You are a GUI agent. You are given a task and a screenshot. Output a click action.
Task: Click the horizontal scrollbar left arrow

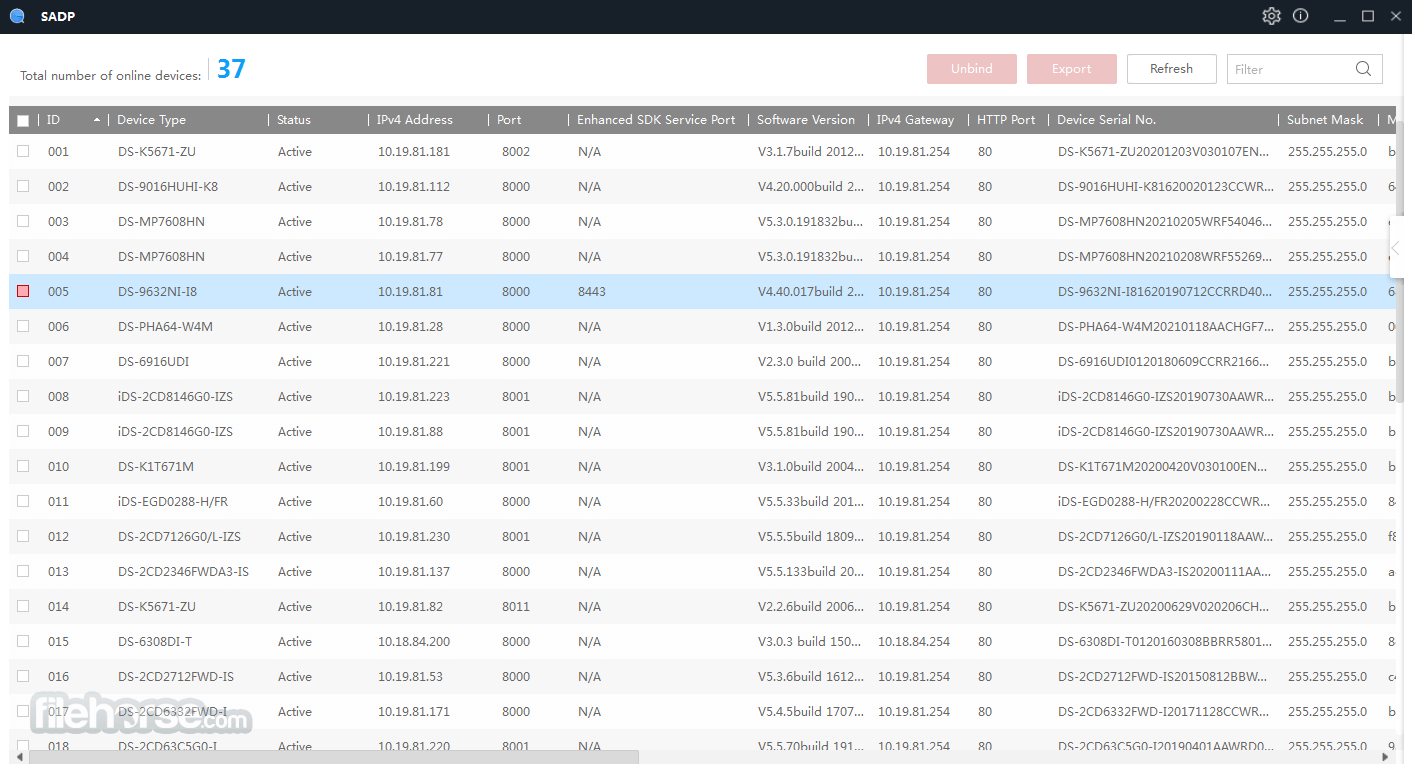tap(20, 757)
